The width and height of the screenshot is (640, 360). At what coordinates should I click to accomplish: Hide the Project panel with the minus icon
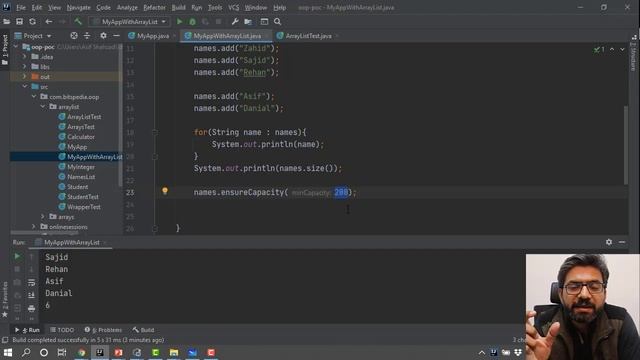coord(116,36)
